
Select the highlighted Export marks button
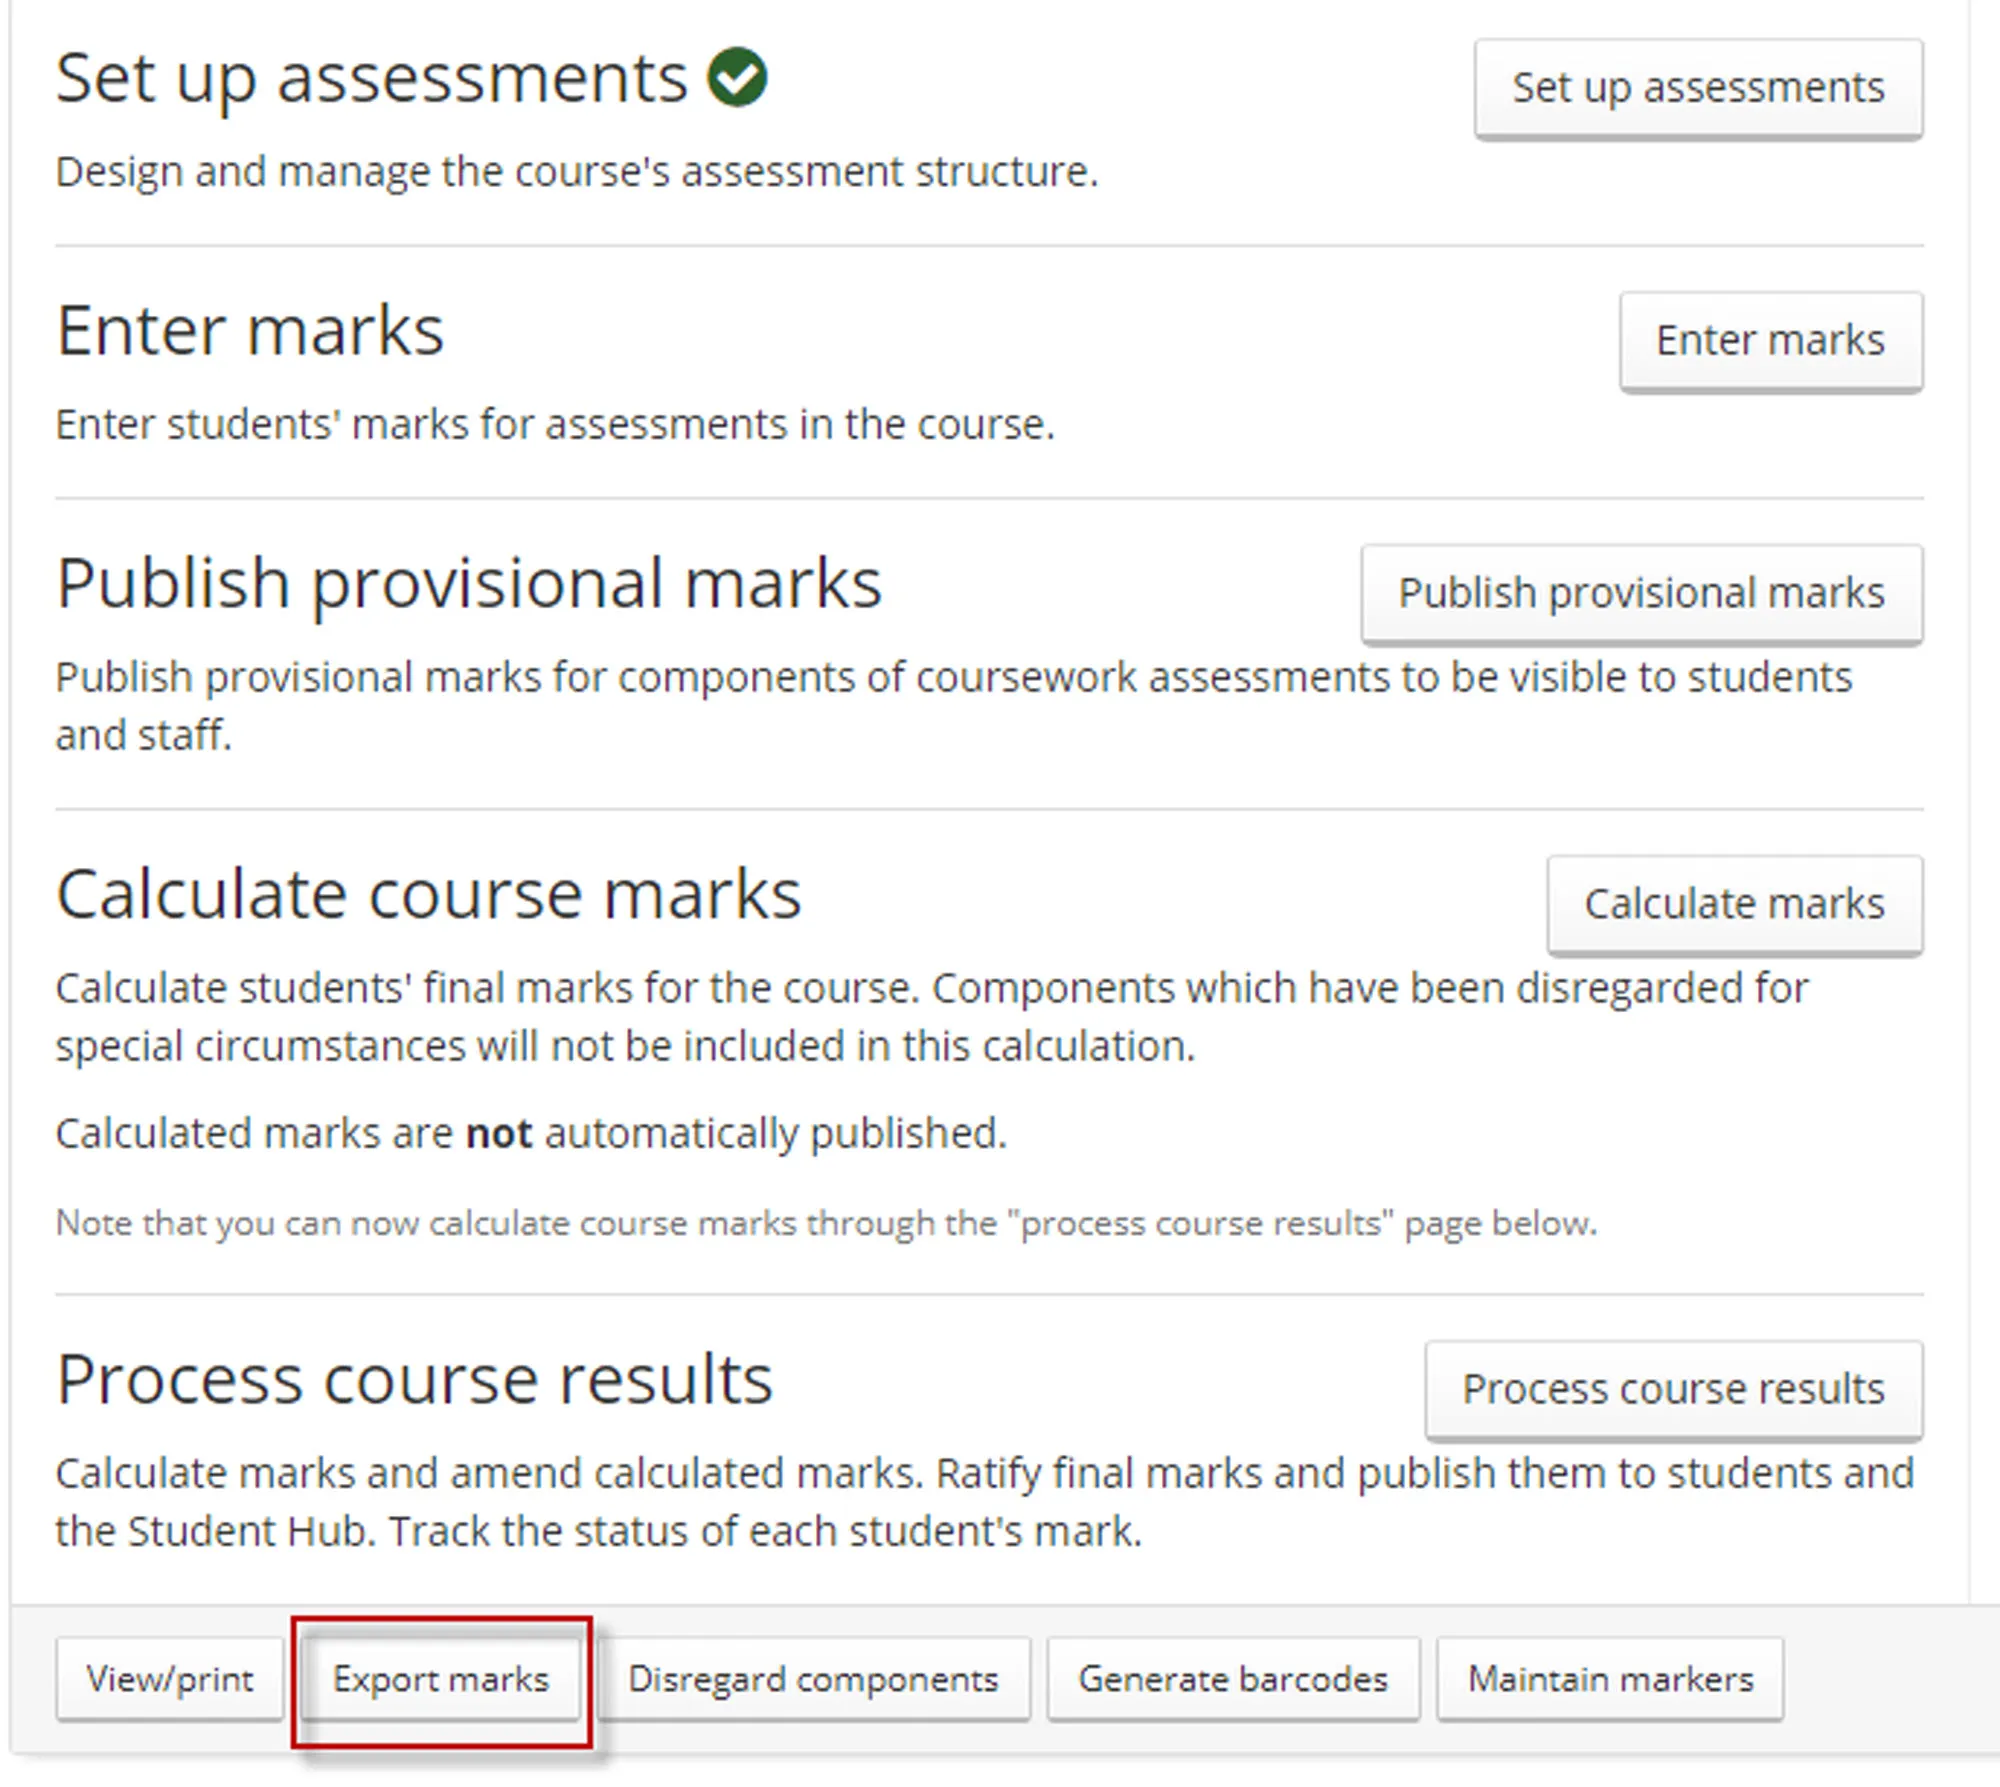(443, 1679)
